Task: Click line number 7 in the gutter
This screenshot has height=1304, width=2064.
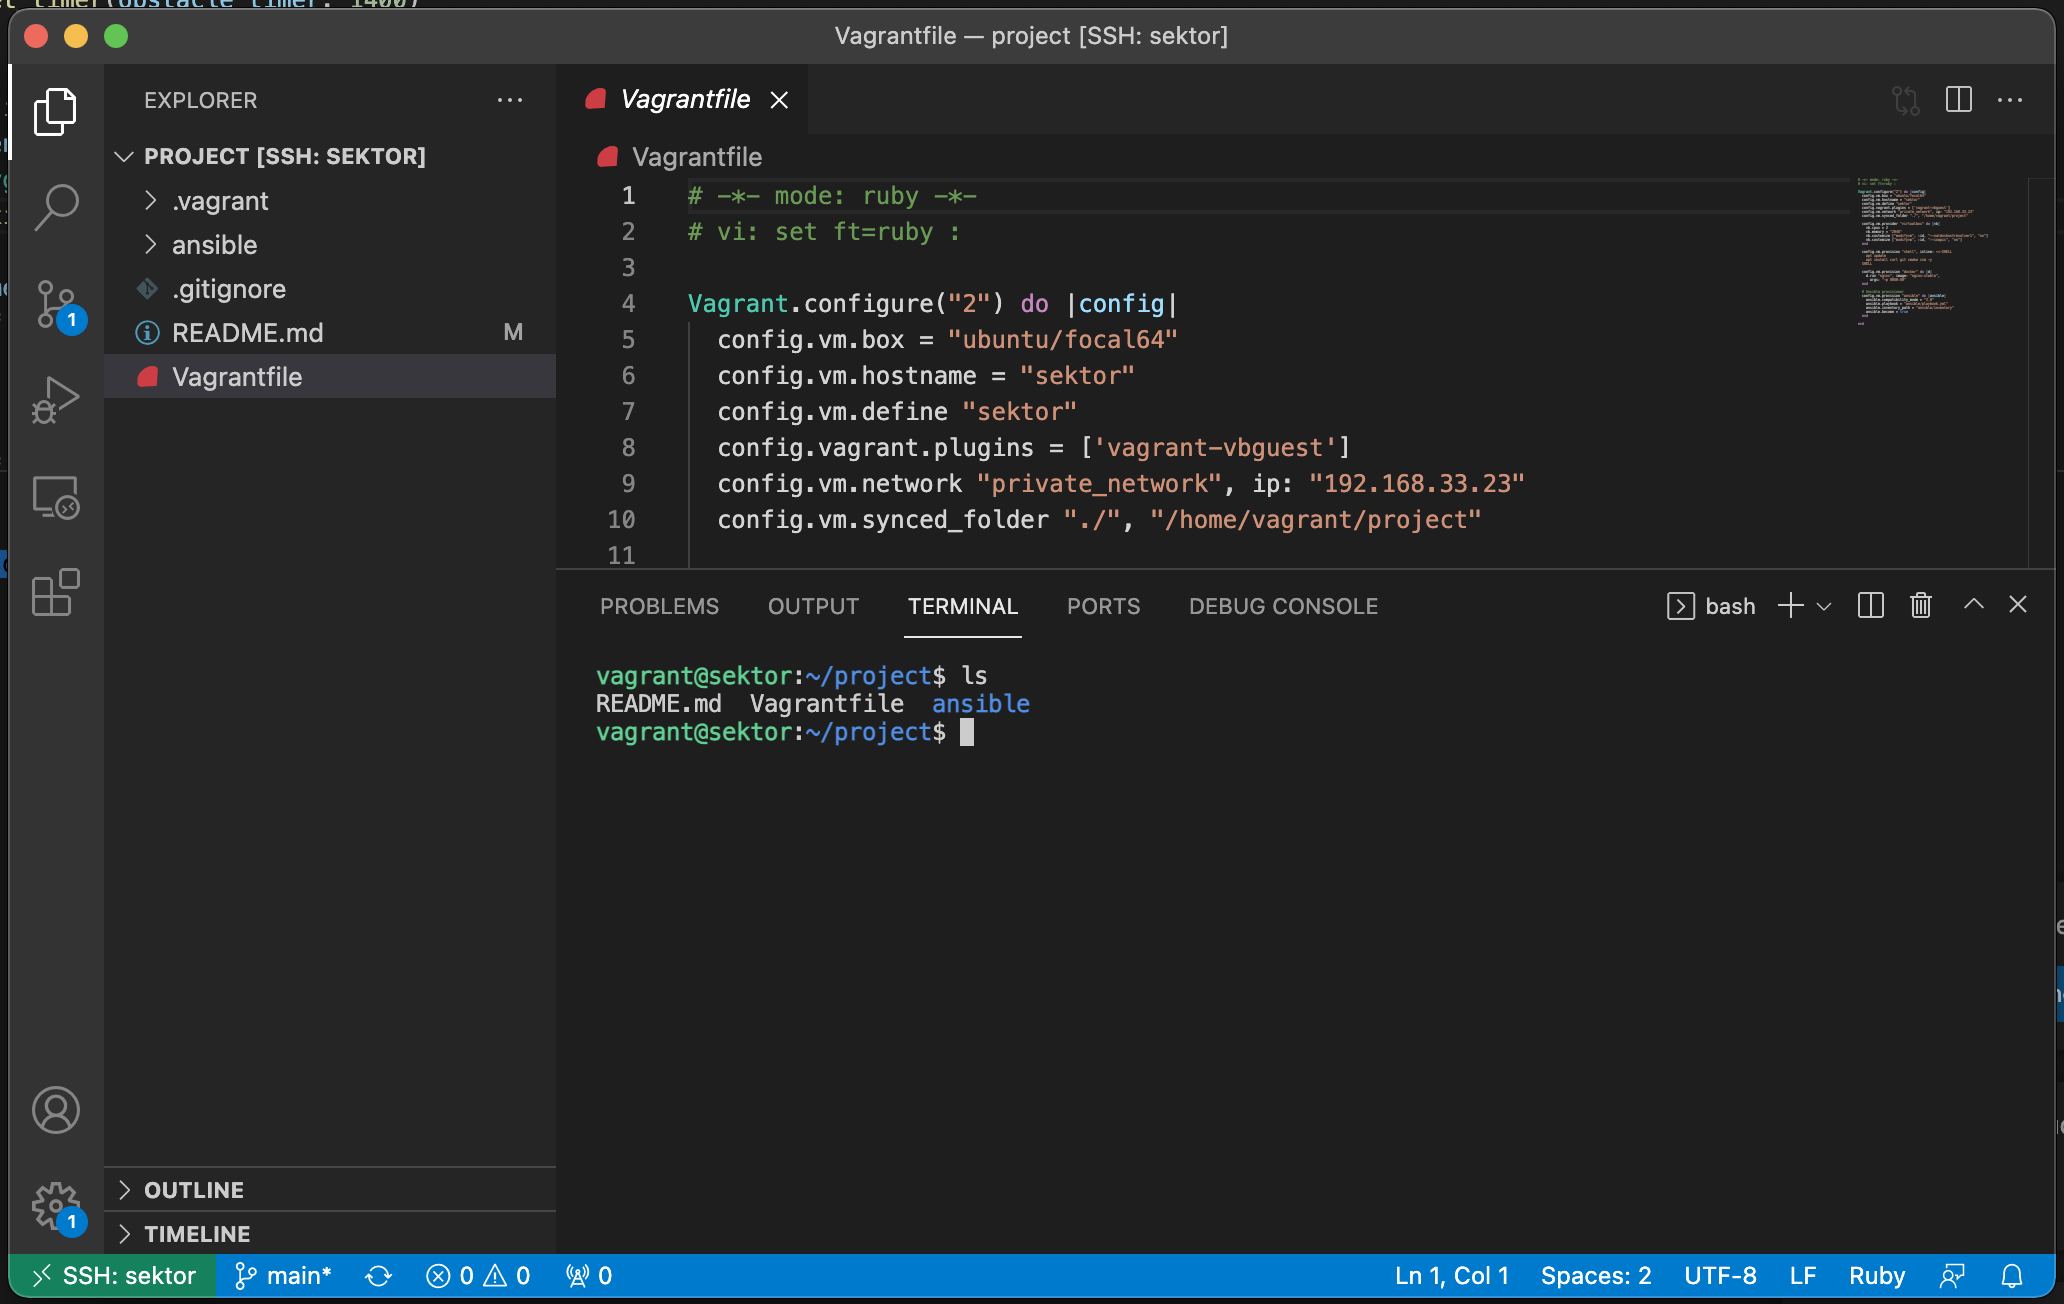Action: (x=628, y=412)
